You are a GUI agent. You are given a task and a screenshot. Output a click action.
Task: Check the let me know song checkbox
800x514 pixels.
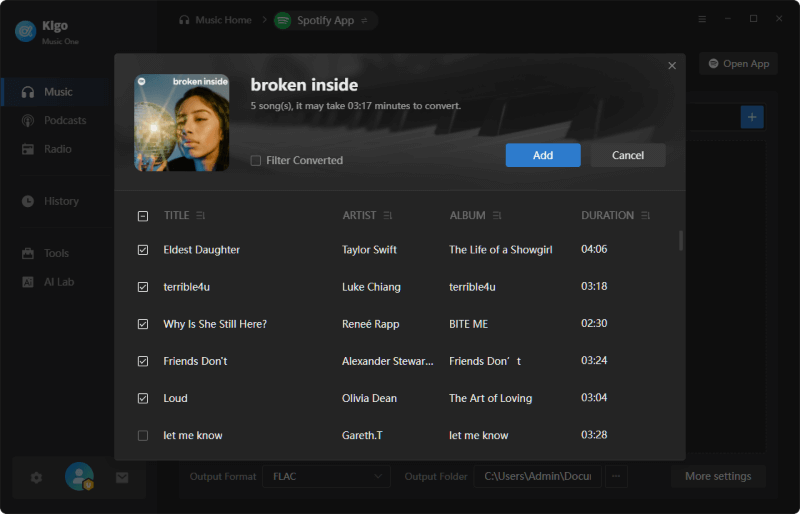[143, 436]
